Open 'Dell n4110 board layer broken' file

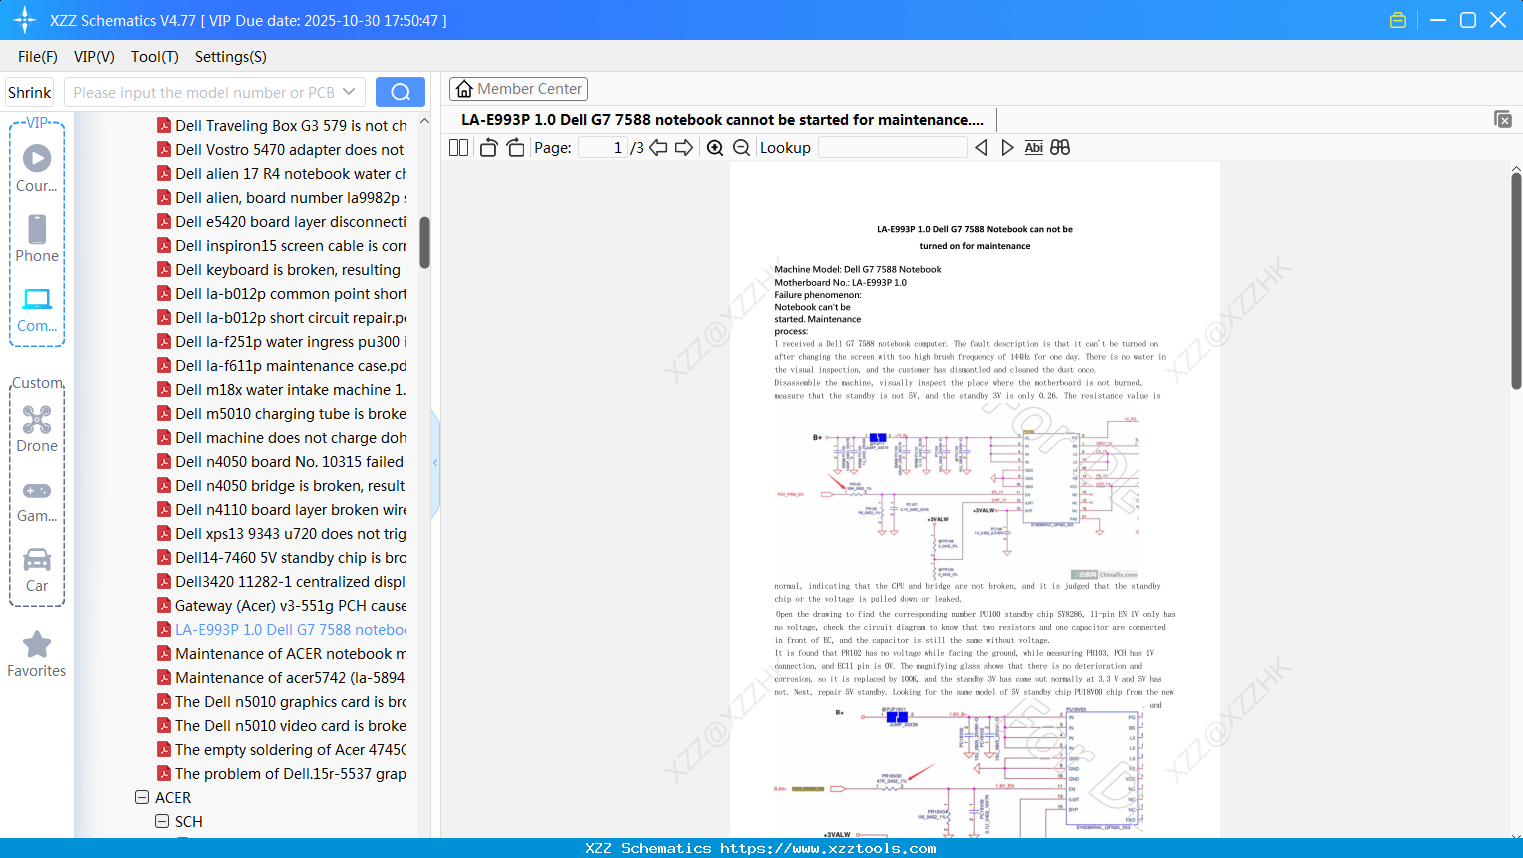click(282, 510)
